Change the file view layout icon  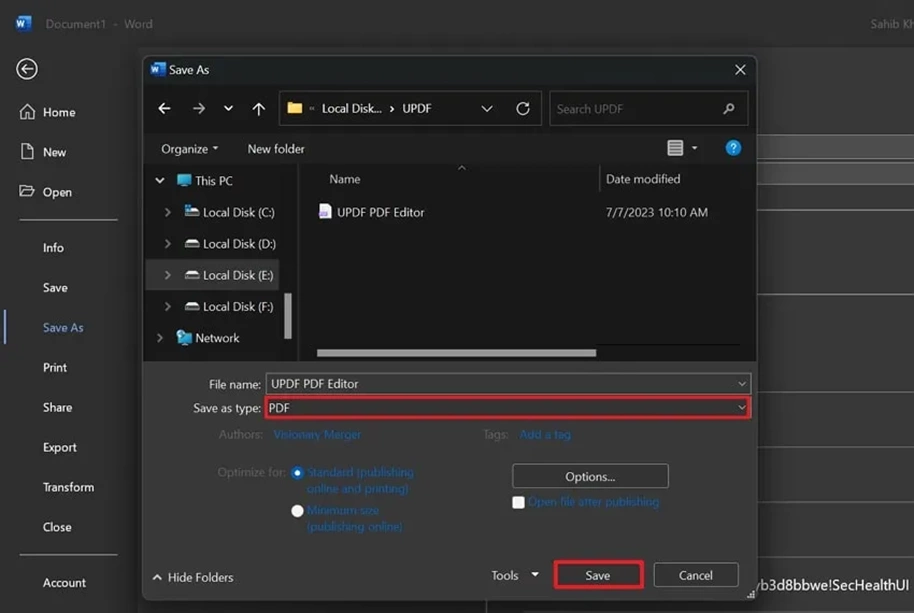[x=675, y=148]
